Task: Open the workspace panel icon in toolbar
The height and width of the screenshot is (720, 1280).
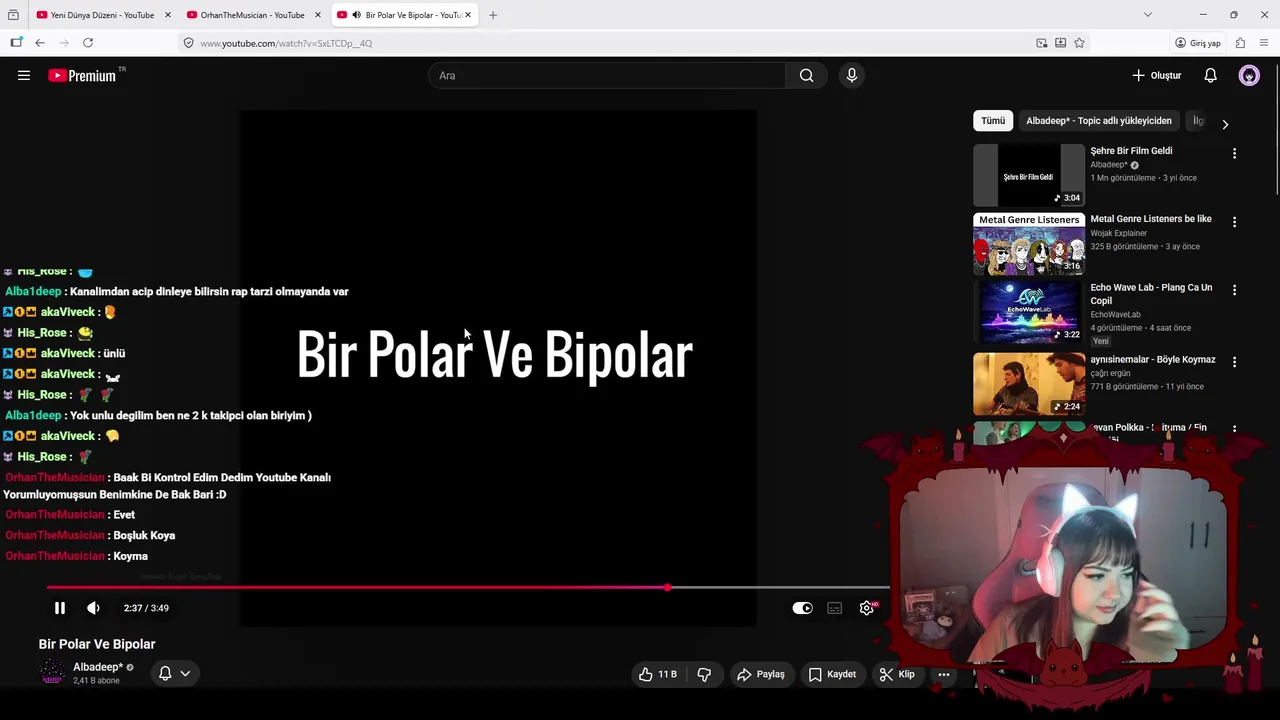Action: click(16, 43)
